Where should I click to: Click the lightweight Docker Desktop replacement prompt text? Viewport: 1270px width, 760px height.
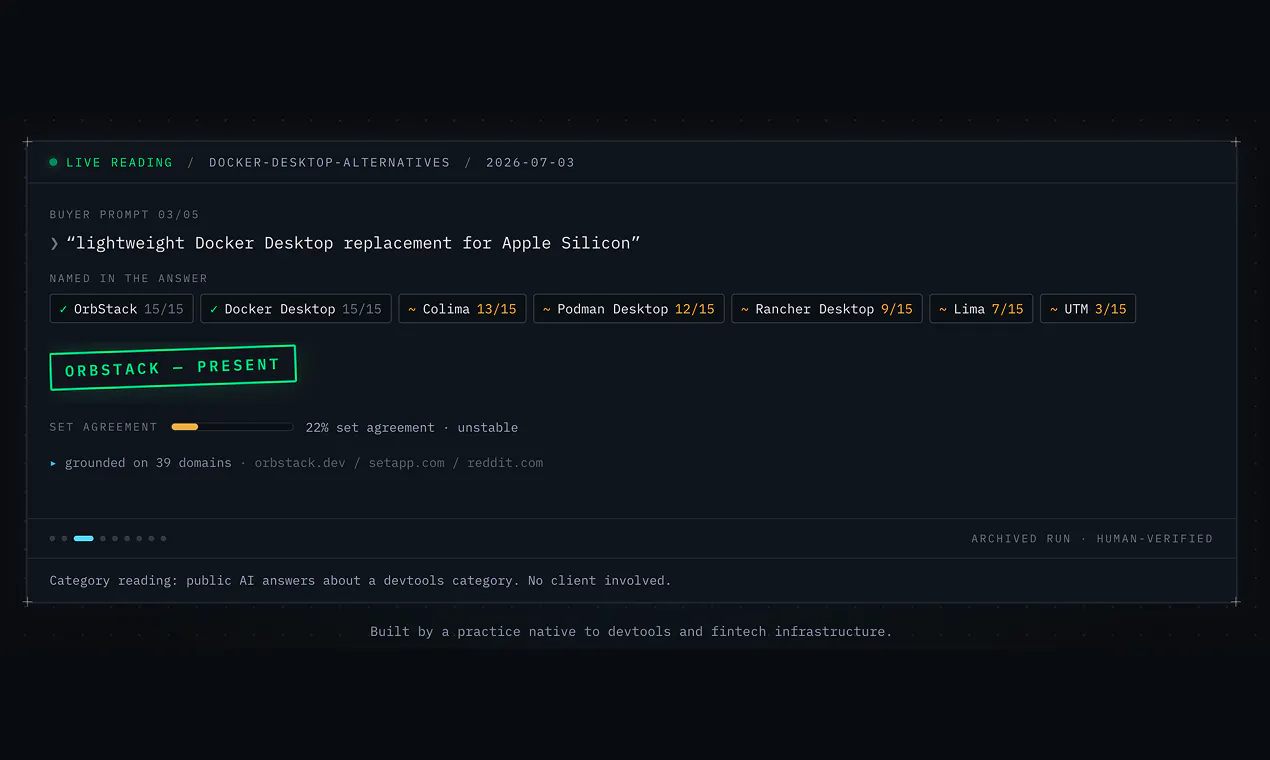click(353, 243)
